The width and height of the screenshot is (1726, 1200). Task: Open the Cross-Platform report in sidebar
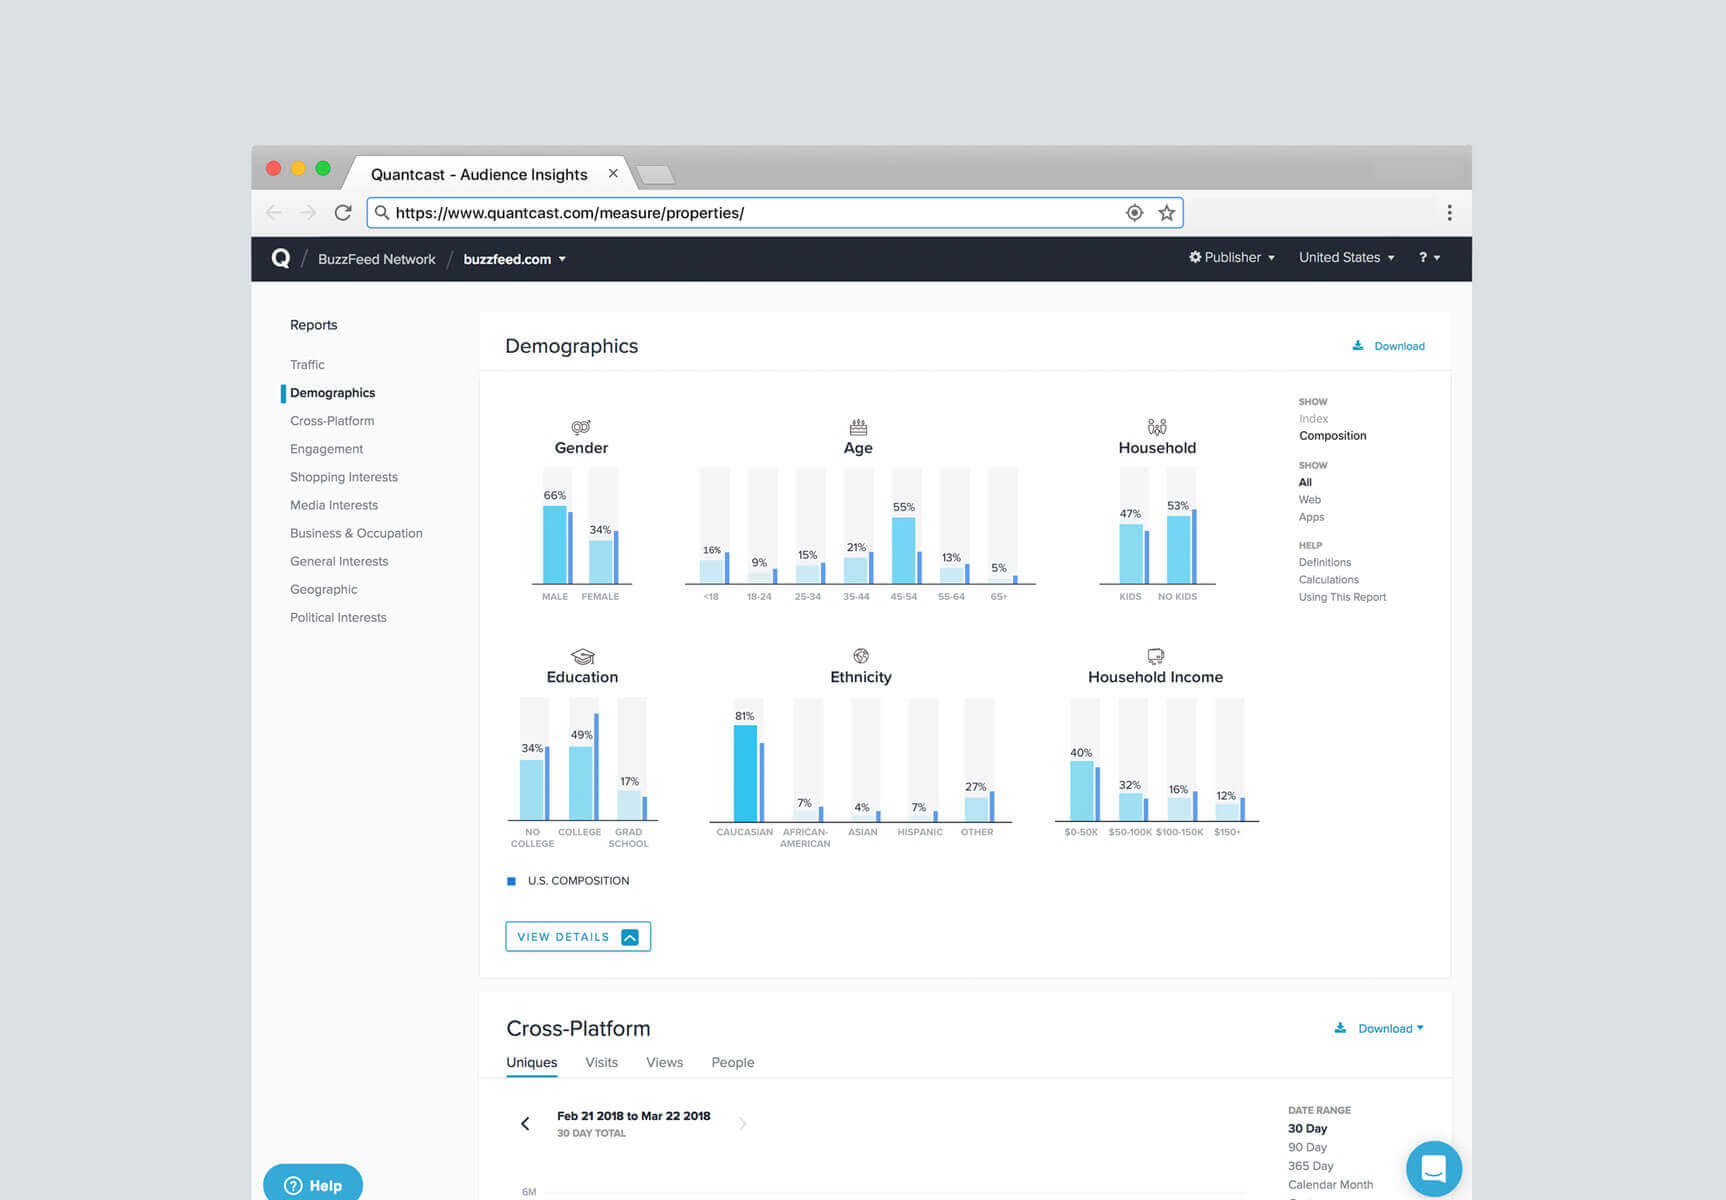(332, 421)
